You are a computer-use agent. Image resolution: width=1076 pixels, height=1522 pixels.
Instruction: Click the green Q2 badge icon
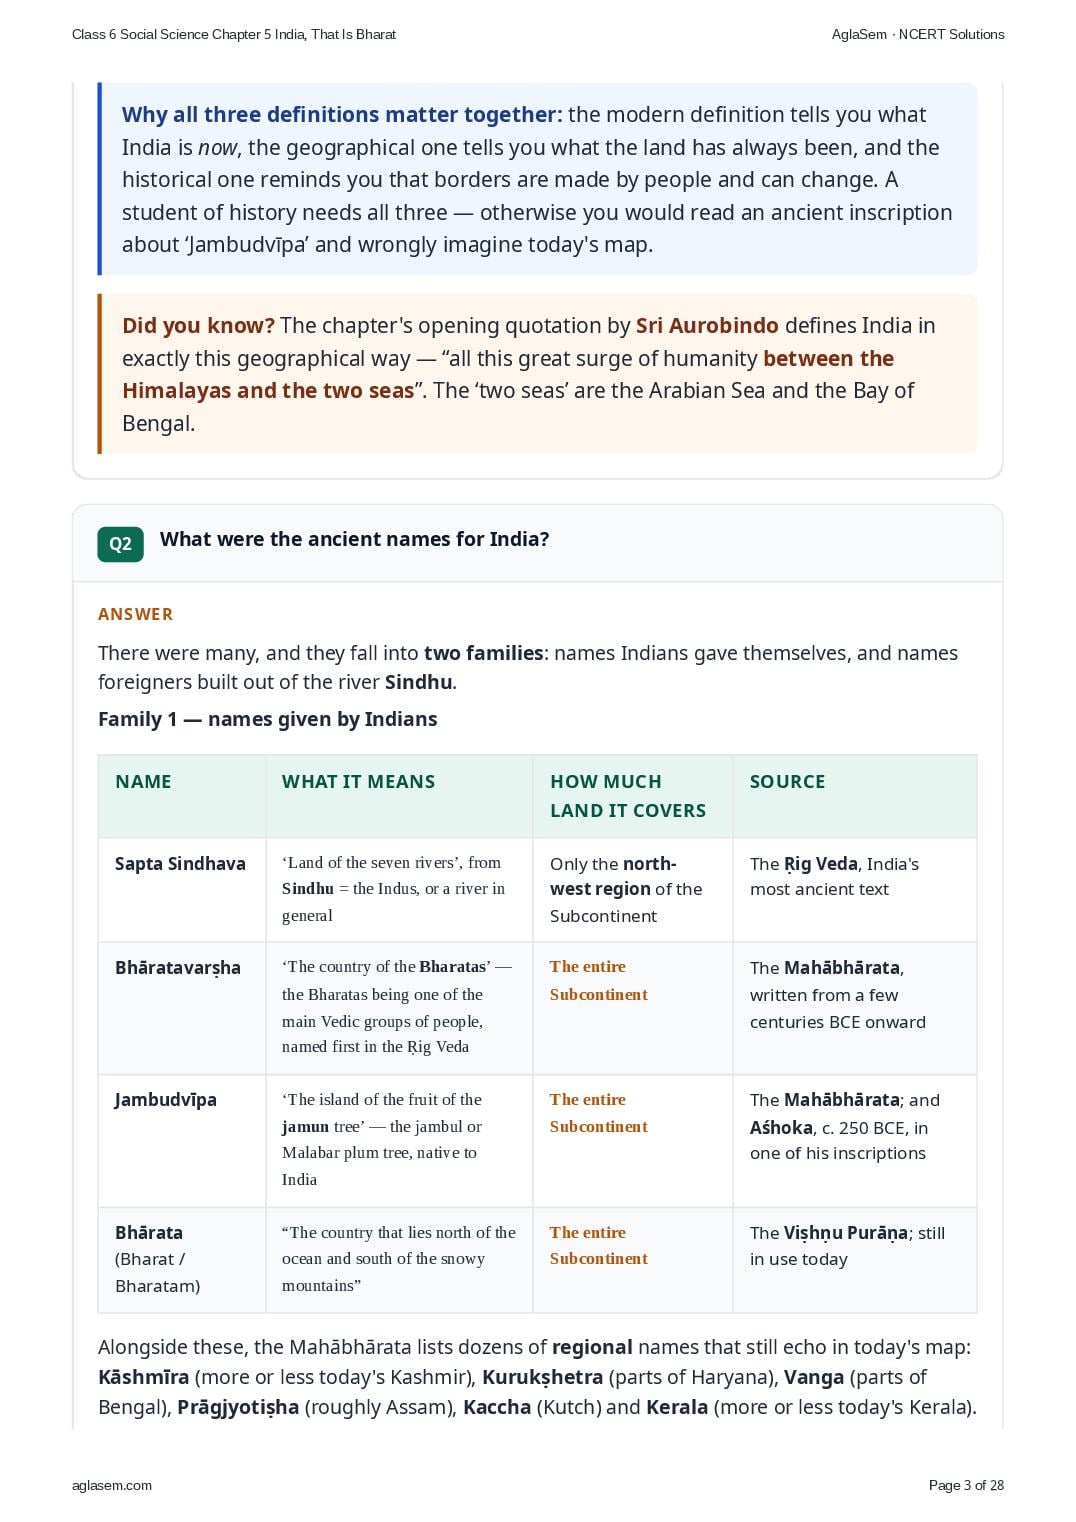(x=120, y=544)
